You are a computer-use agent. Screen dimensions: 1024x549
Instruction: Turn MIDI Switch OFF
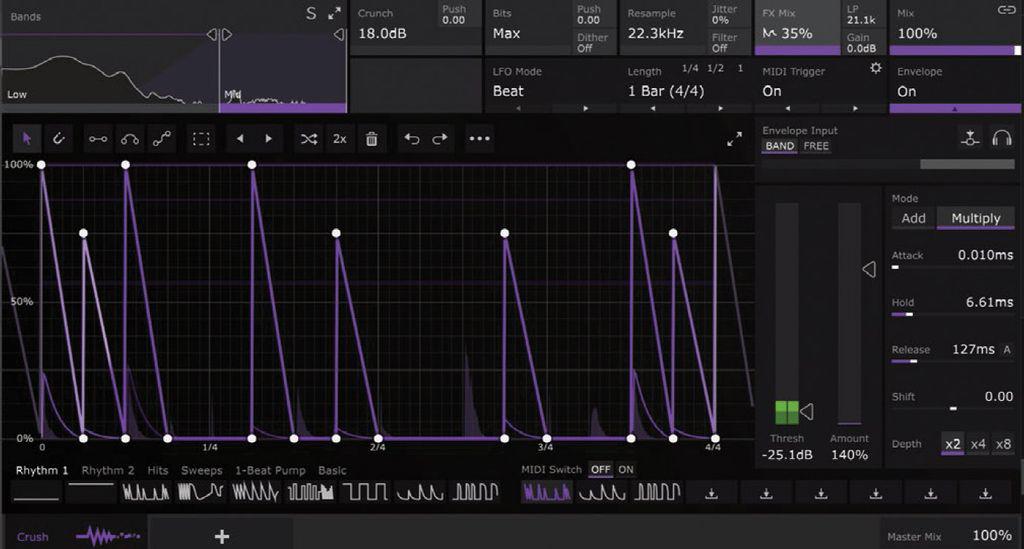pos(600,469)
